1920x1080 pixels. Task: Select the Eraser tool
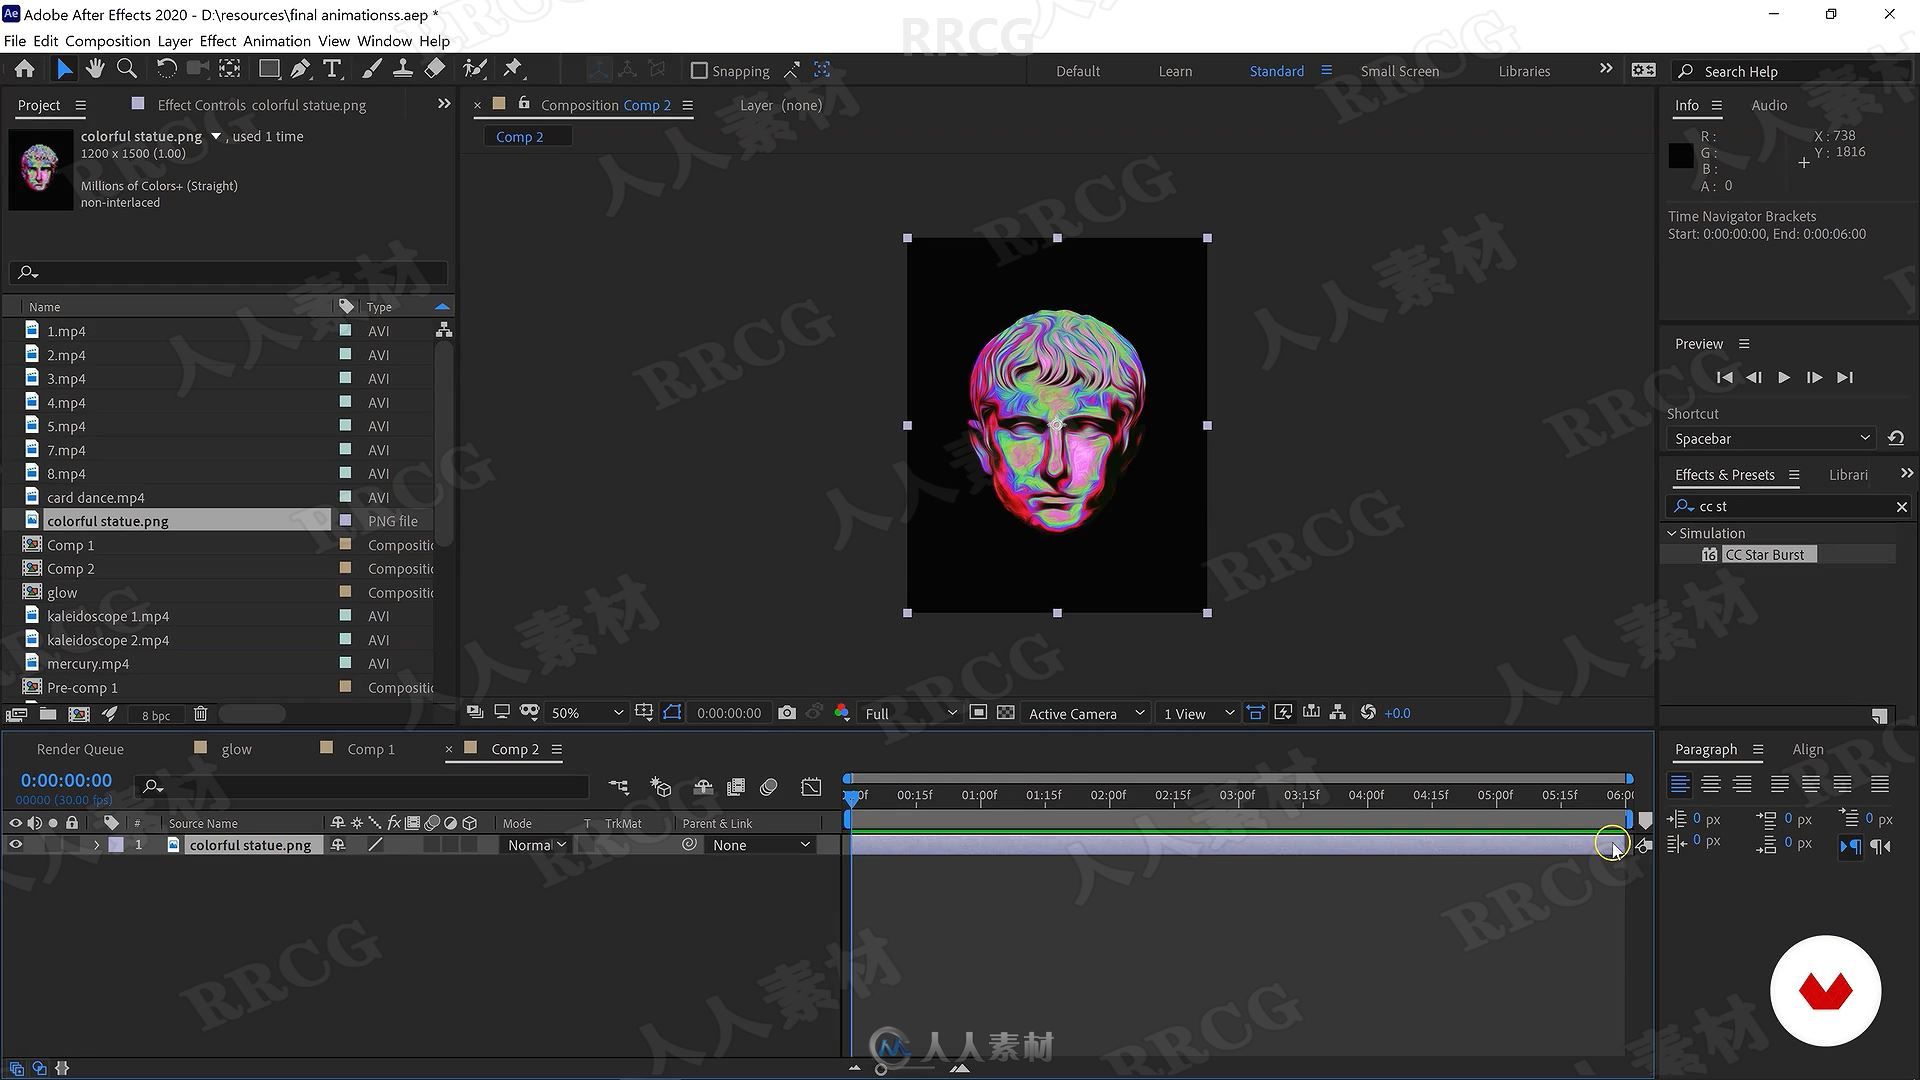434,69
